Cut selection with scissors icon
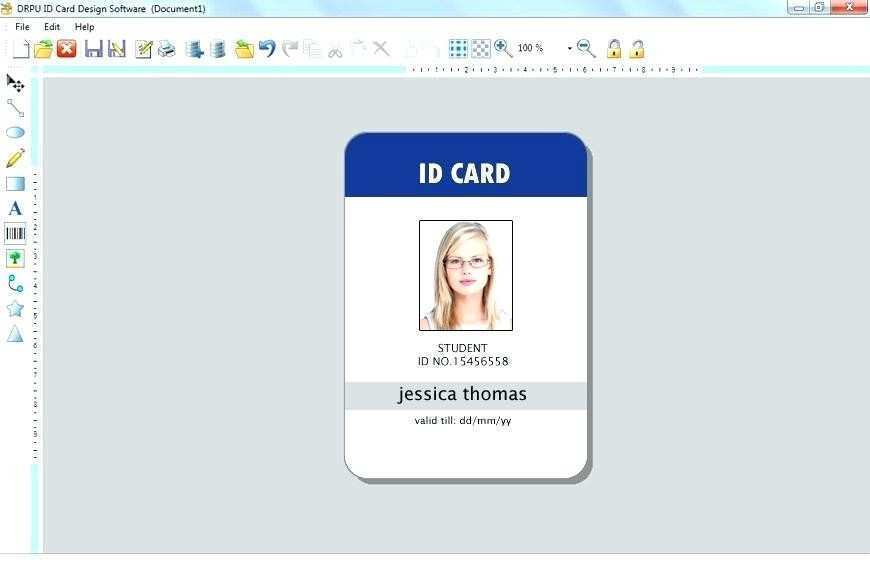The height and width of the screenshot is (568, 870). tap(335, 50)
